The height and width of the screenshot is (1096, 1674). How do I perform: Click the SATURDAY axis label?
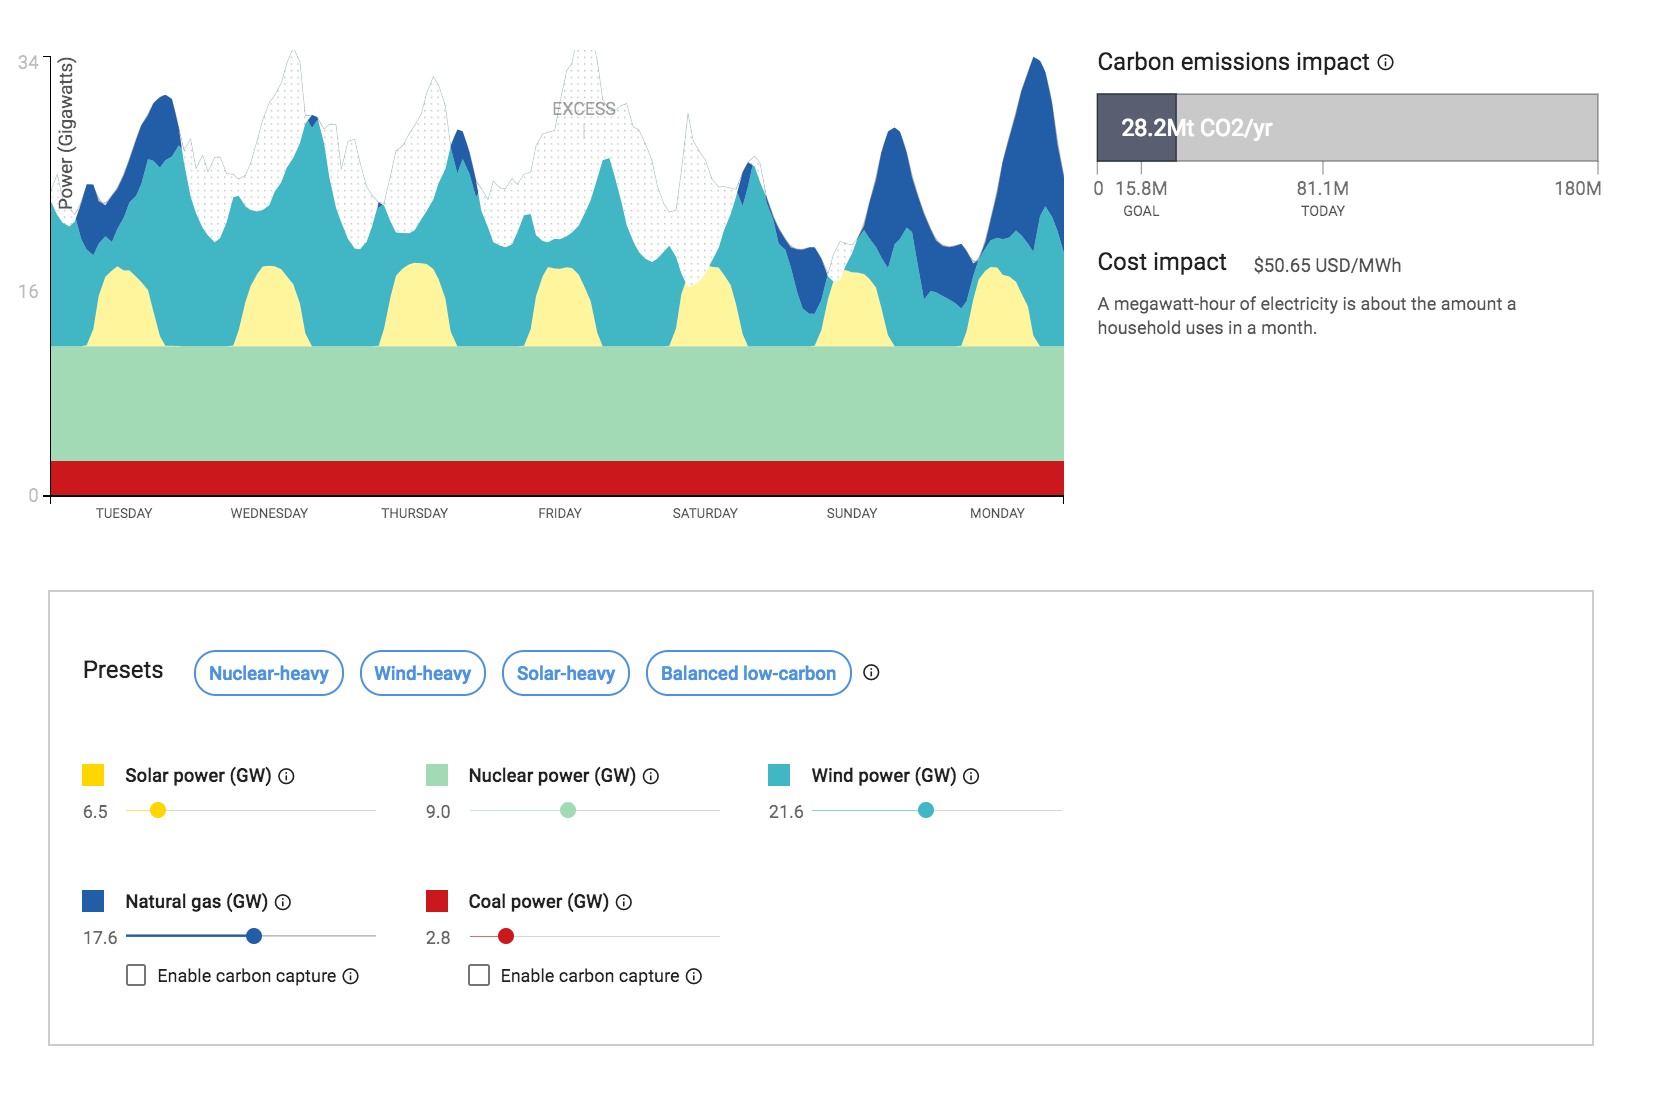(x=705, y=513)
